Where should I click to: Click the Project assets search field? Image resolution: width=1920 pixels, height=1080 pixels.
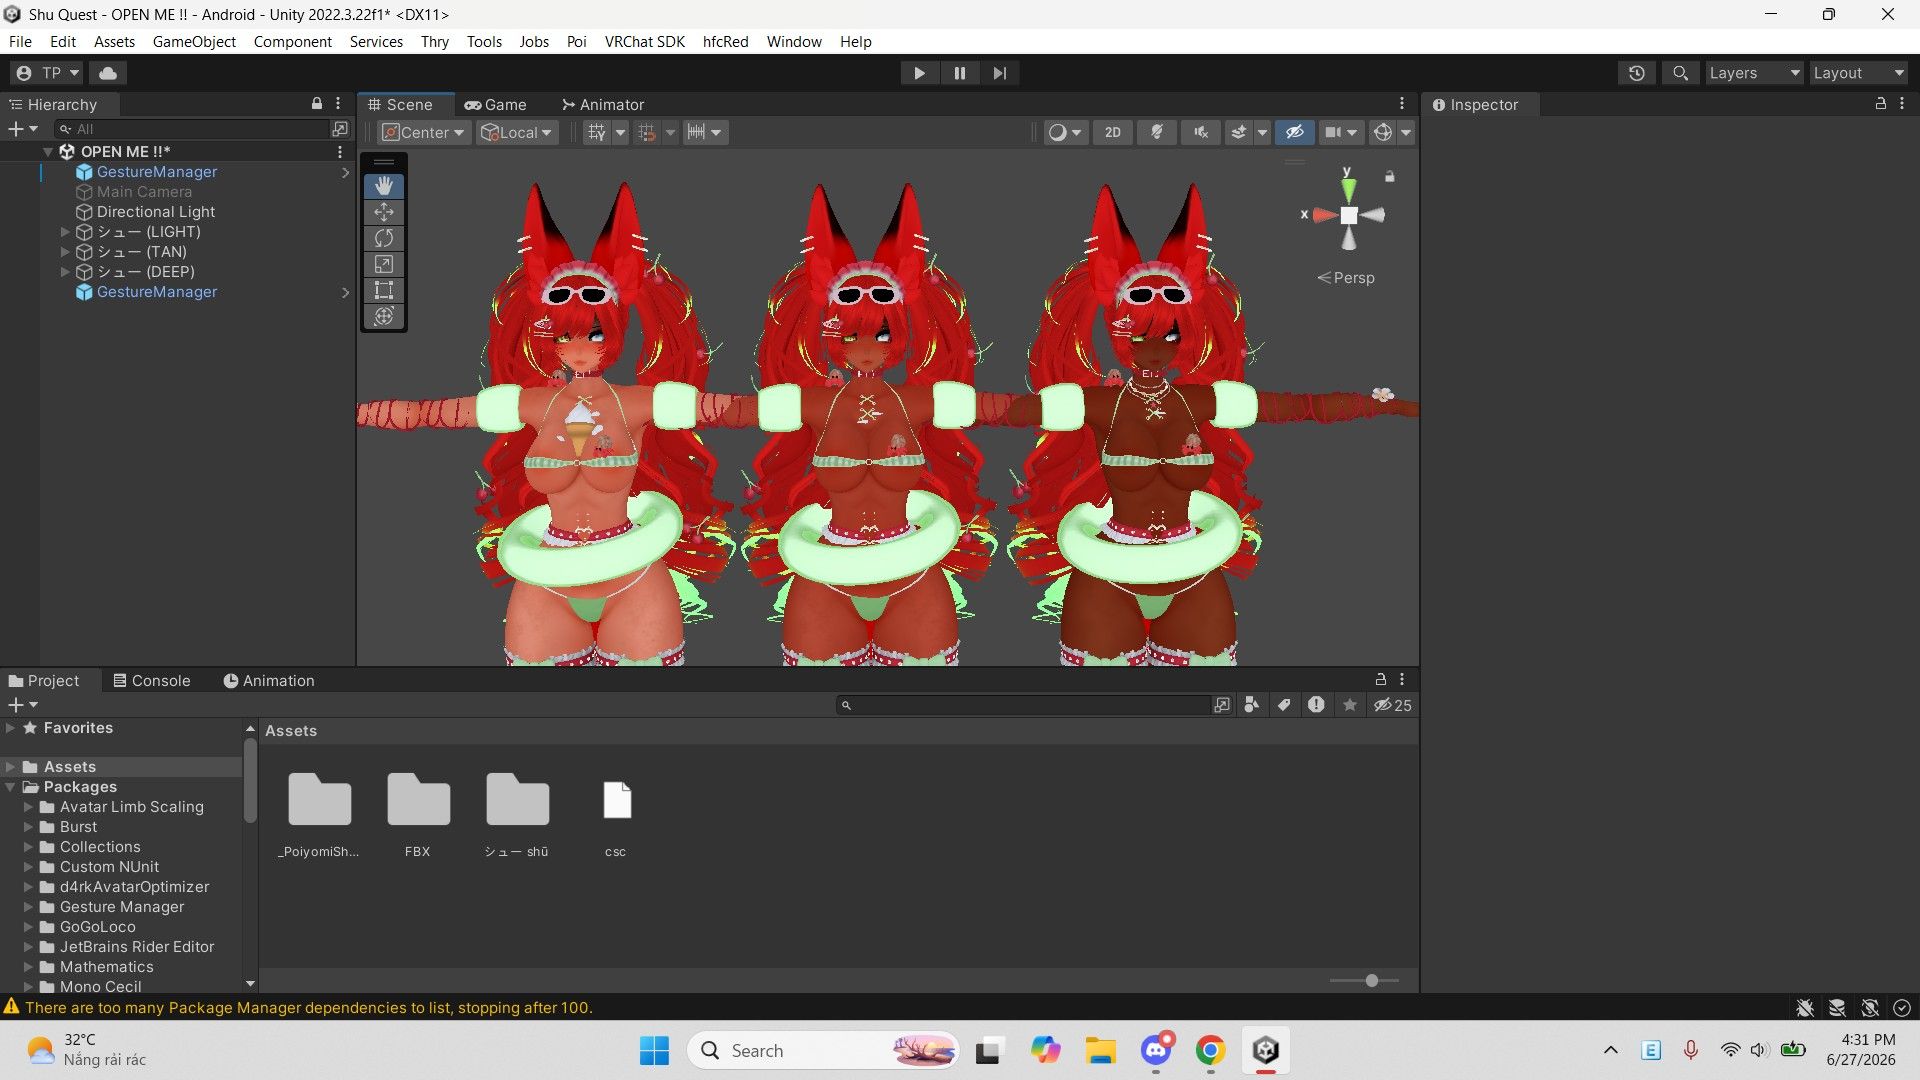point(1024,705)
